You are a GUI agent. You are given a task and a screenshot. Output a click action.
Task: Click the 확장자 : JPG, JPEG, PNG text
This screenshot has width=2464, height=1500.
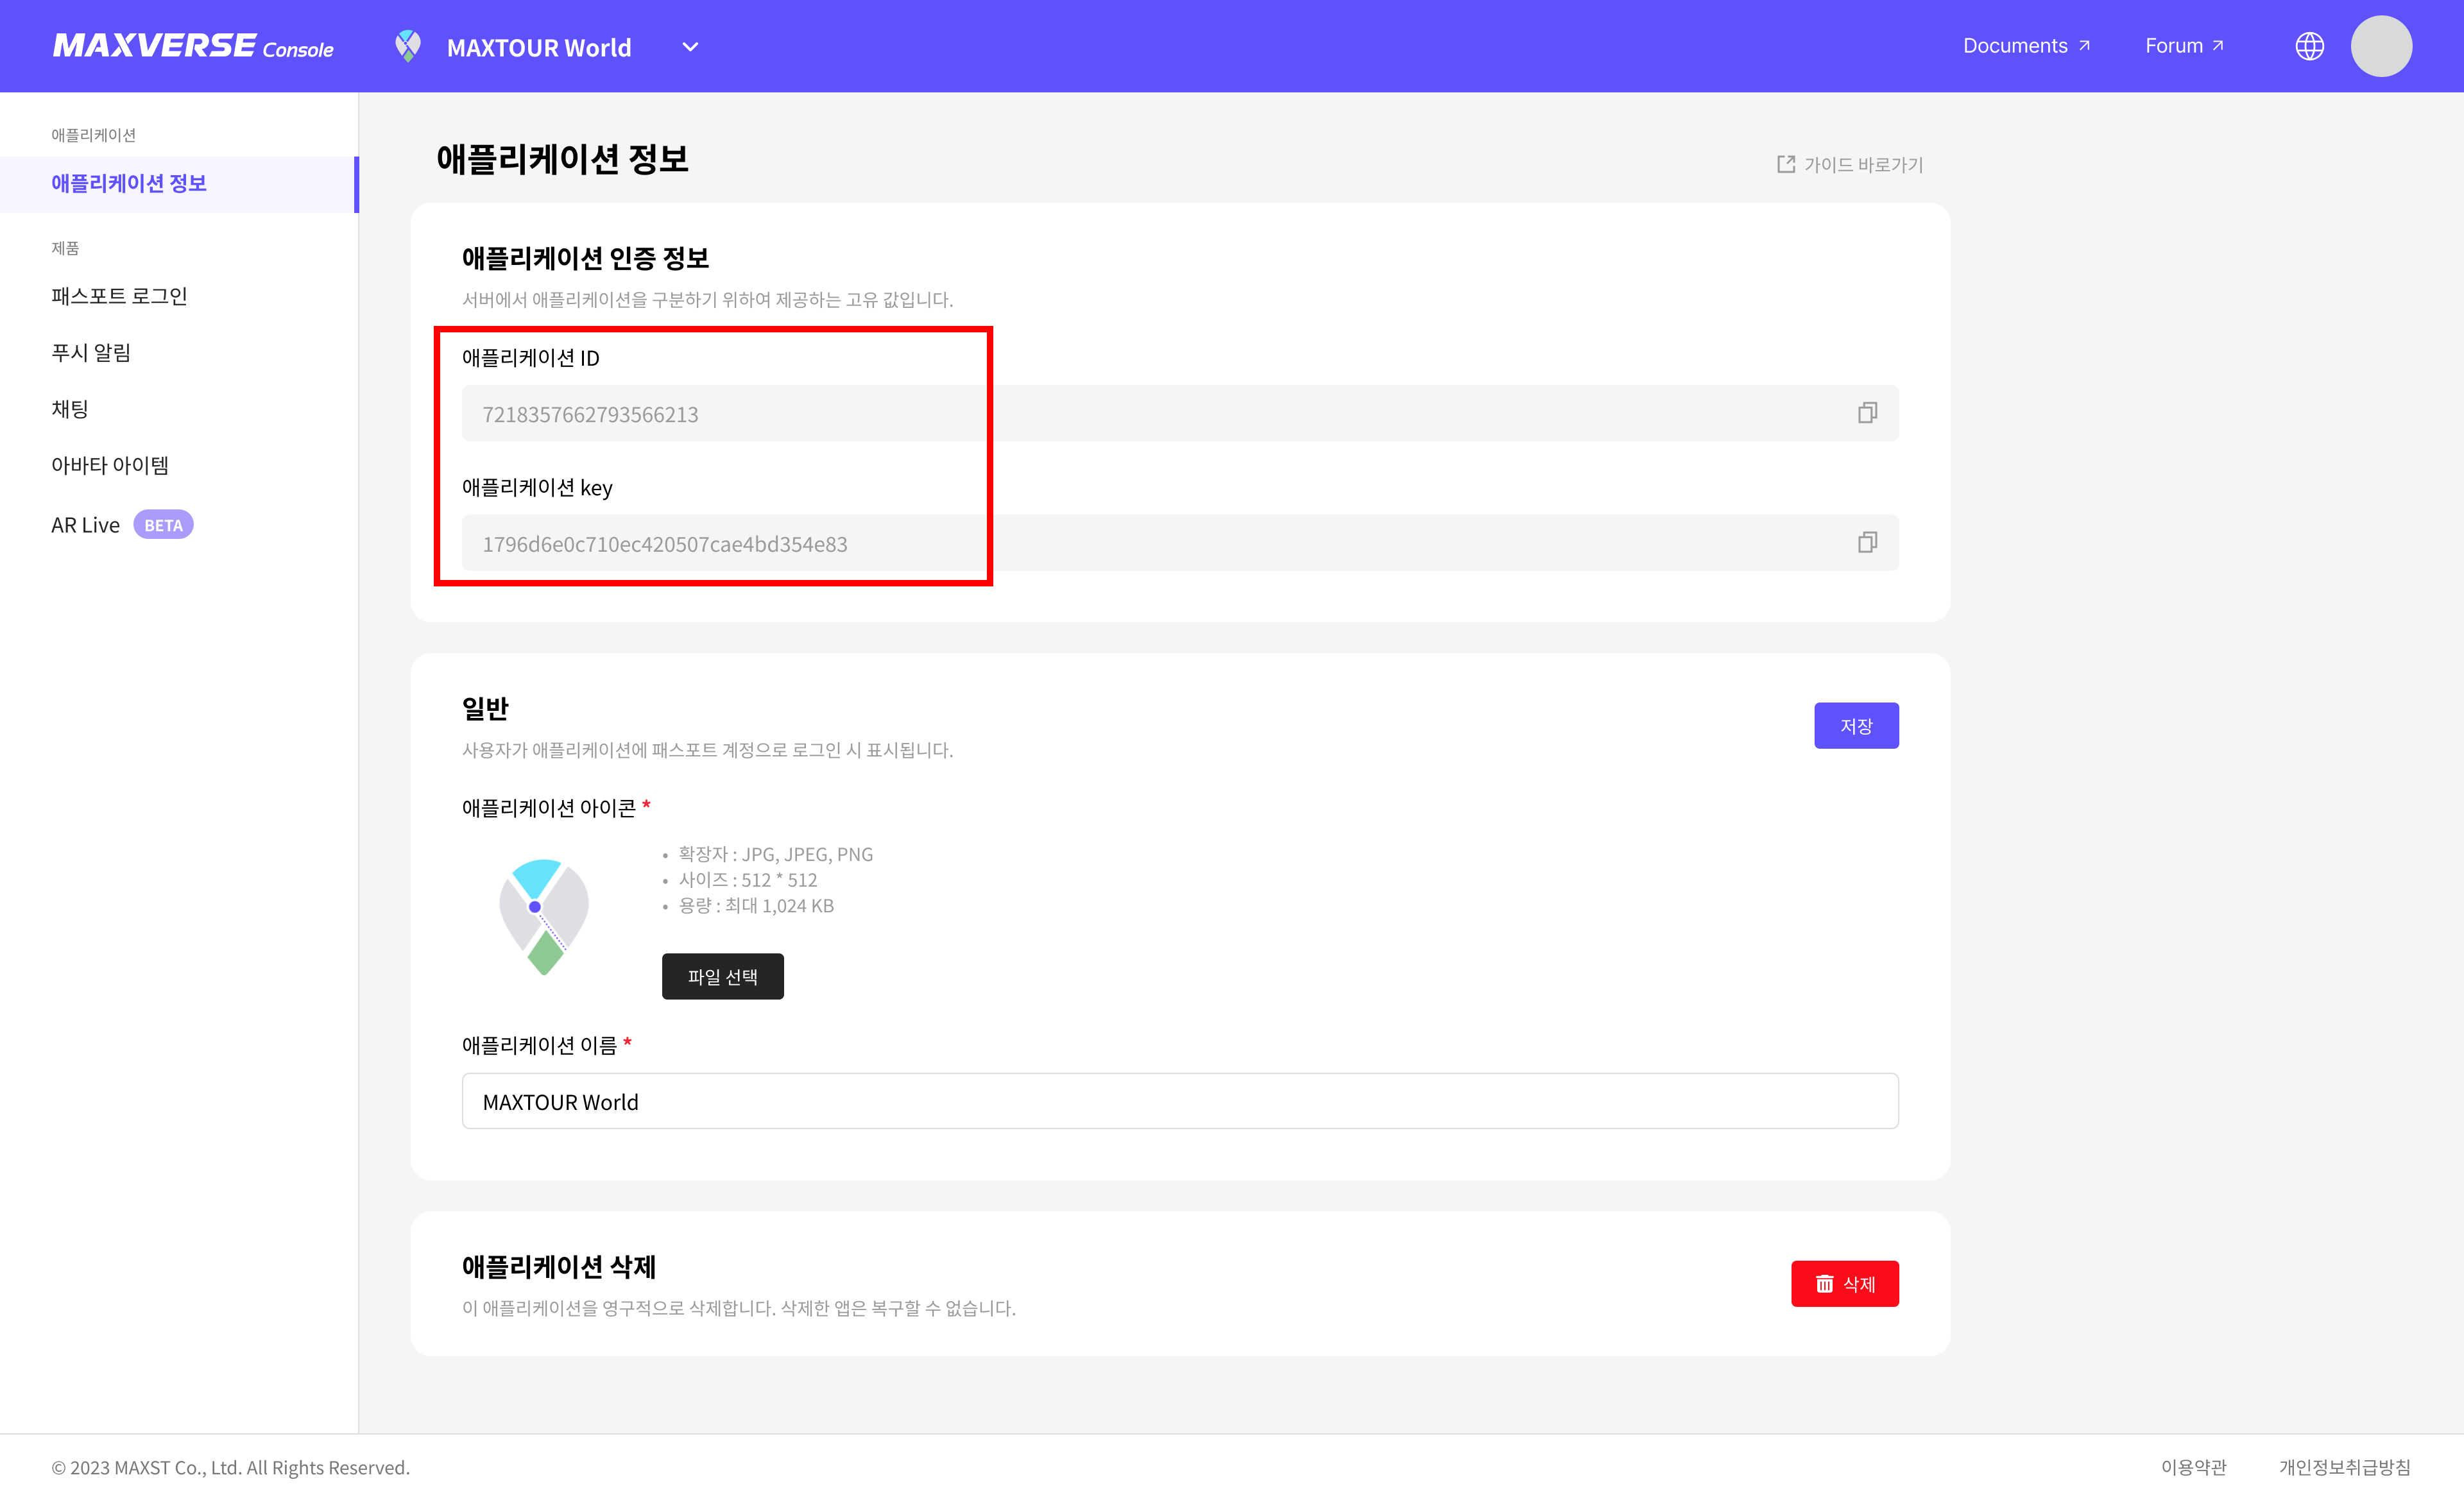[775, 854]
